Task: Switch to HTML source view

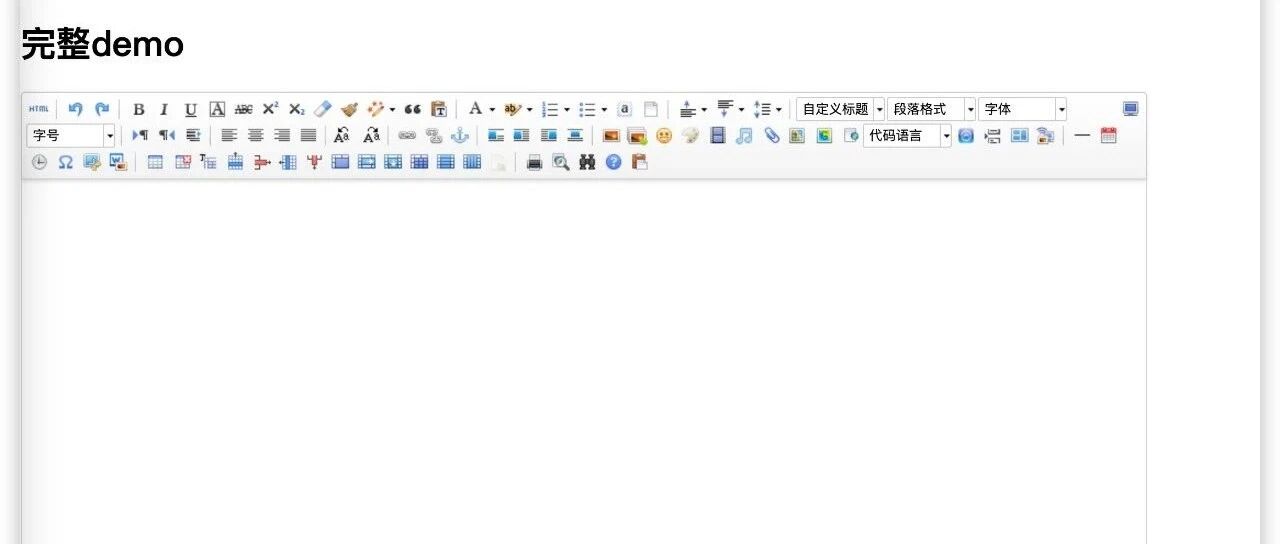Action: (x=38, y=109)
